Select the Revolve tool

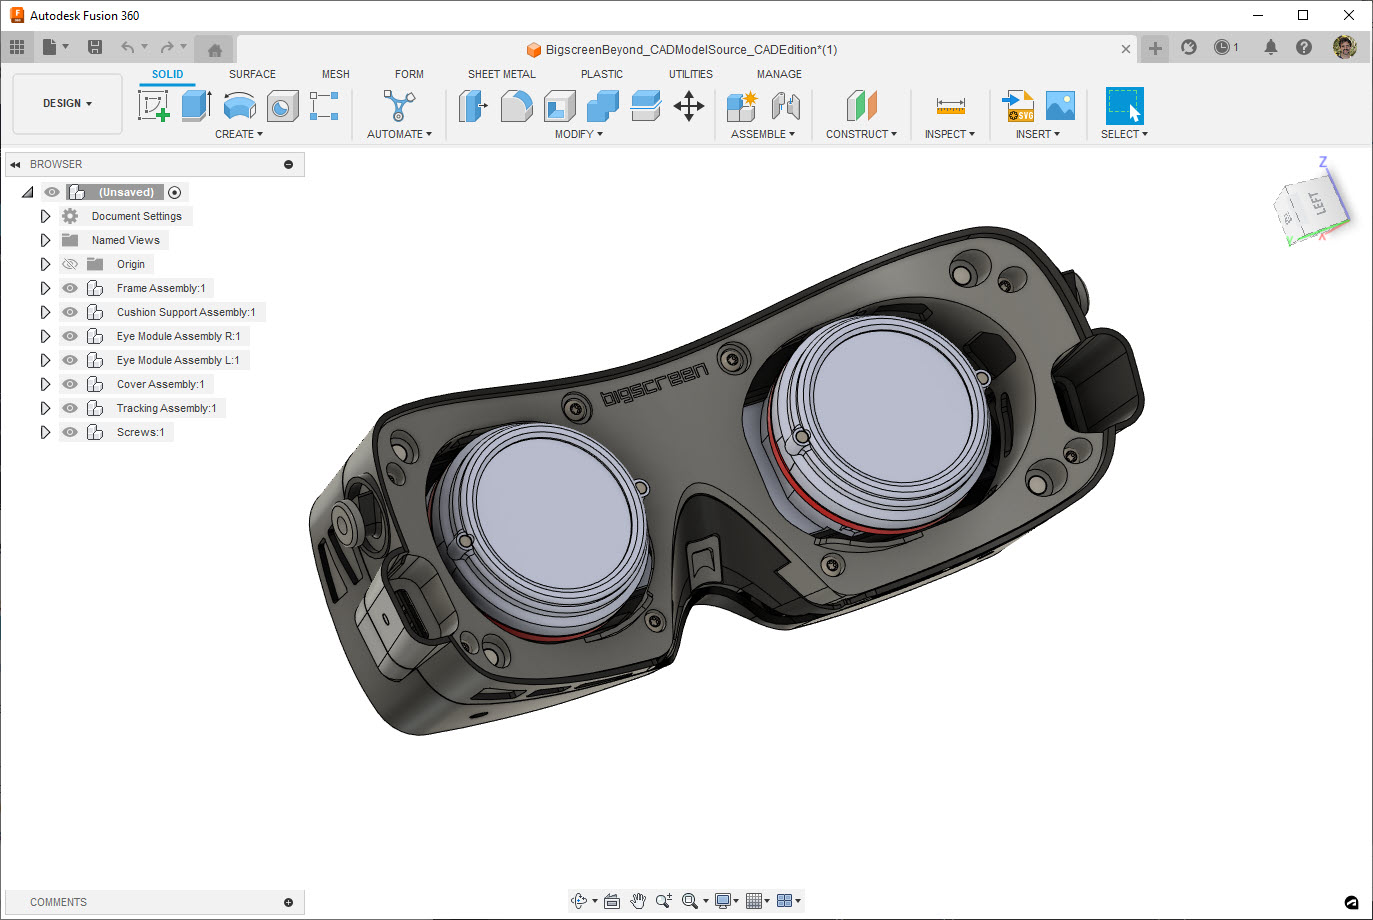coord(239,106)
